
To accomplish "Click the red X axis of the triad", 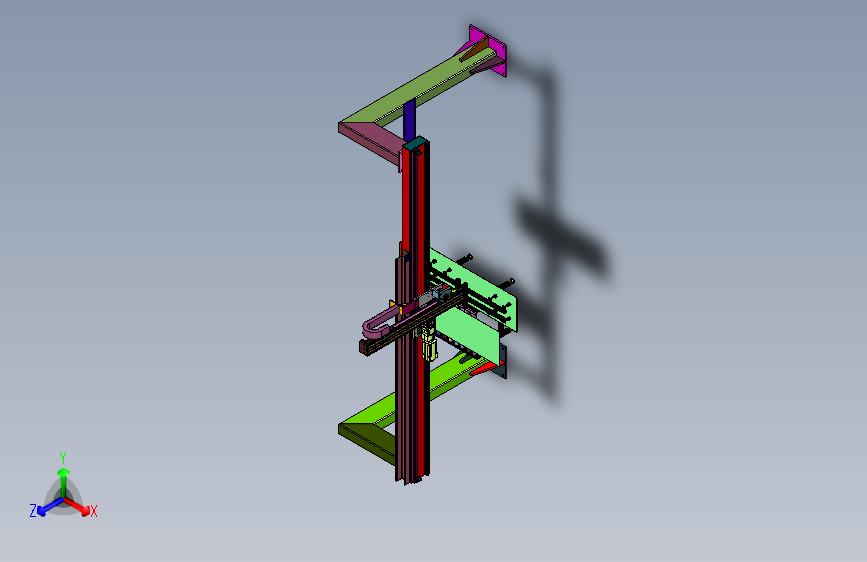I will point(77,506).
